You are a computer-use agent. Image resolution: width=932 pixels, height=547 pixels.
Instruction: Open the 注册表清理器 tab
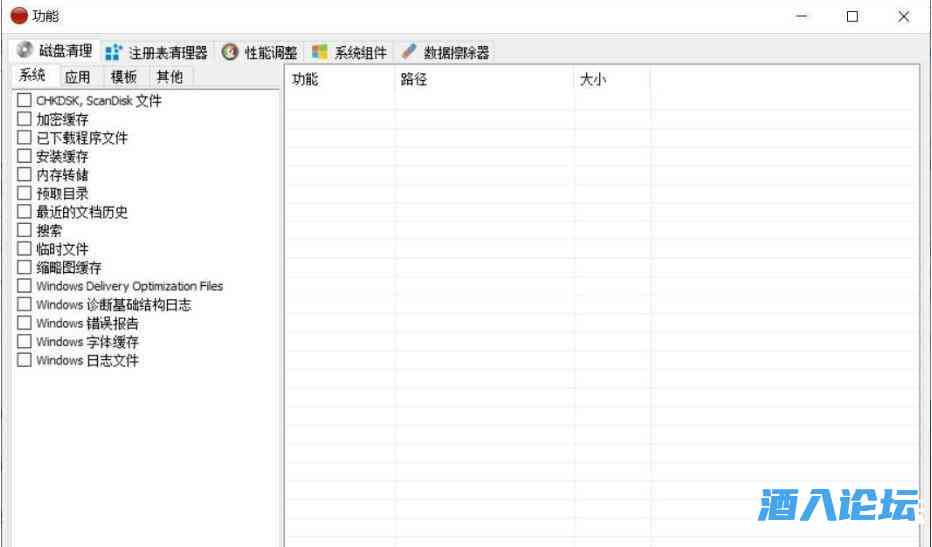click(x=156, y=52)
